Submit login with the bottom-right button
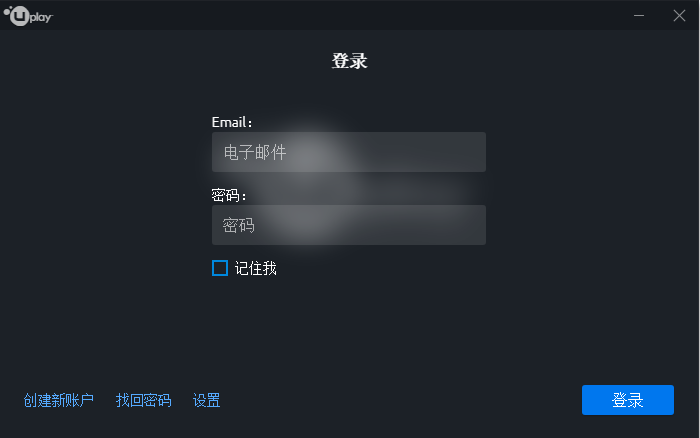The height and width of the screenshot is (438, 700). [628, 401]
